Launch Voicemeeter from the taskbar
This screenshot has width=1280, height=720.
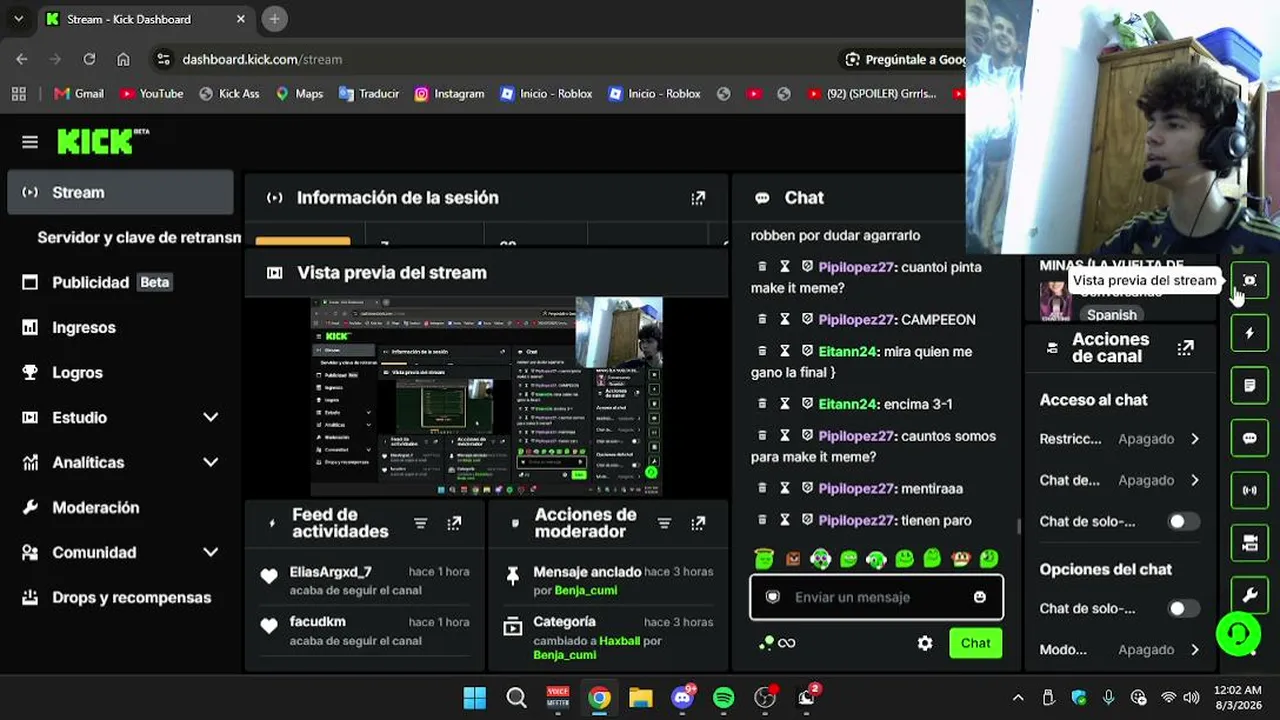[558, 697]
